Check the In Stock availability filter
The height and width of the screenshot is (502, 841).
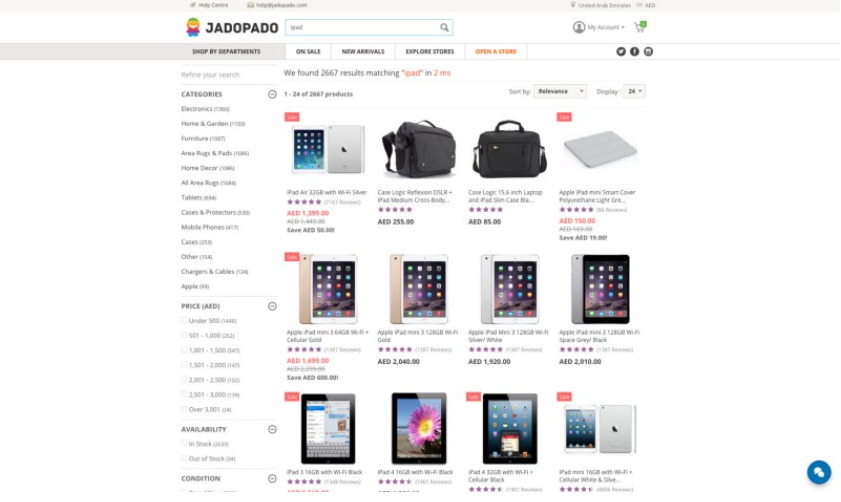click(x=184, y=444)
